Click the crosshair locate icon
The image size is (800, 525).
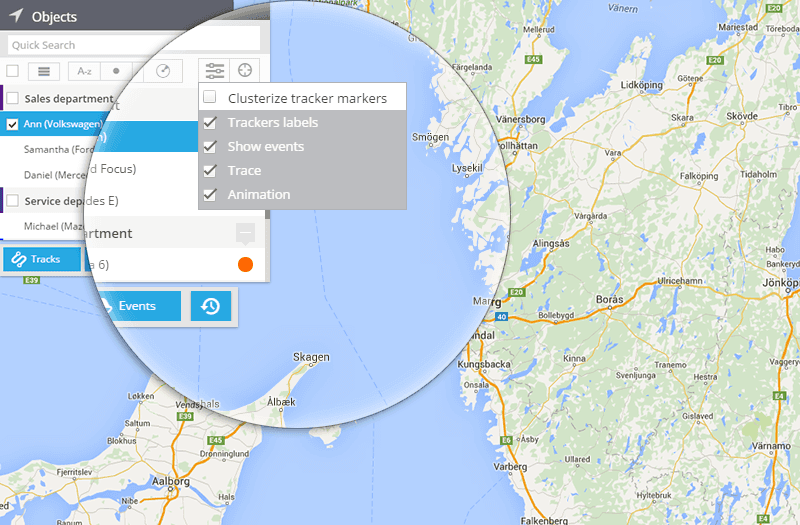tap(245, 70)
